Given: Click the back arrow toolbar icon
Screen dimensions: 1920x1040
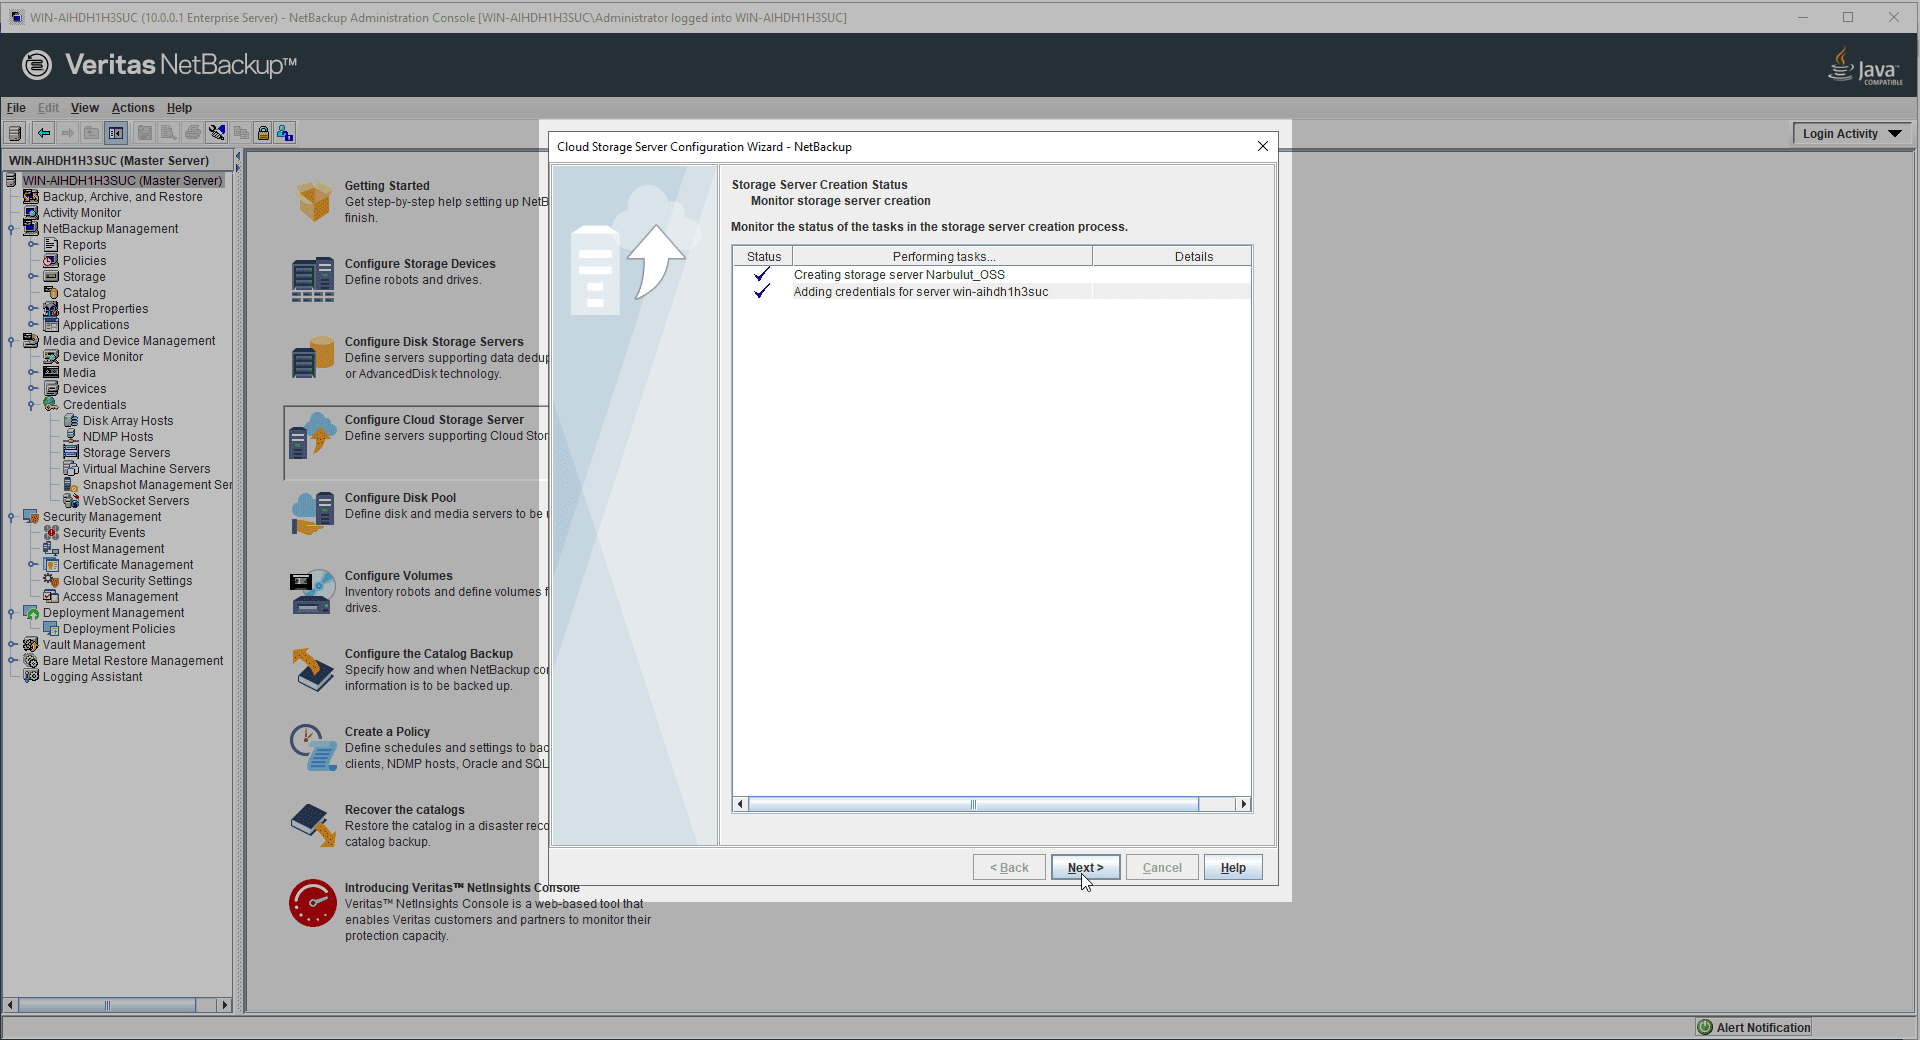Looking at the screenshot, I should point(44,133).
